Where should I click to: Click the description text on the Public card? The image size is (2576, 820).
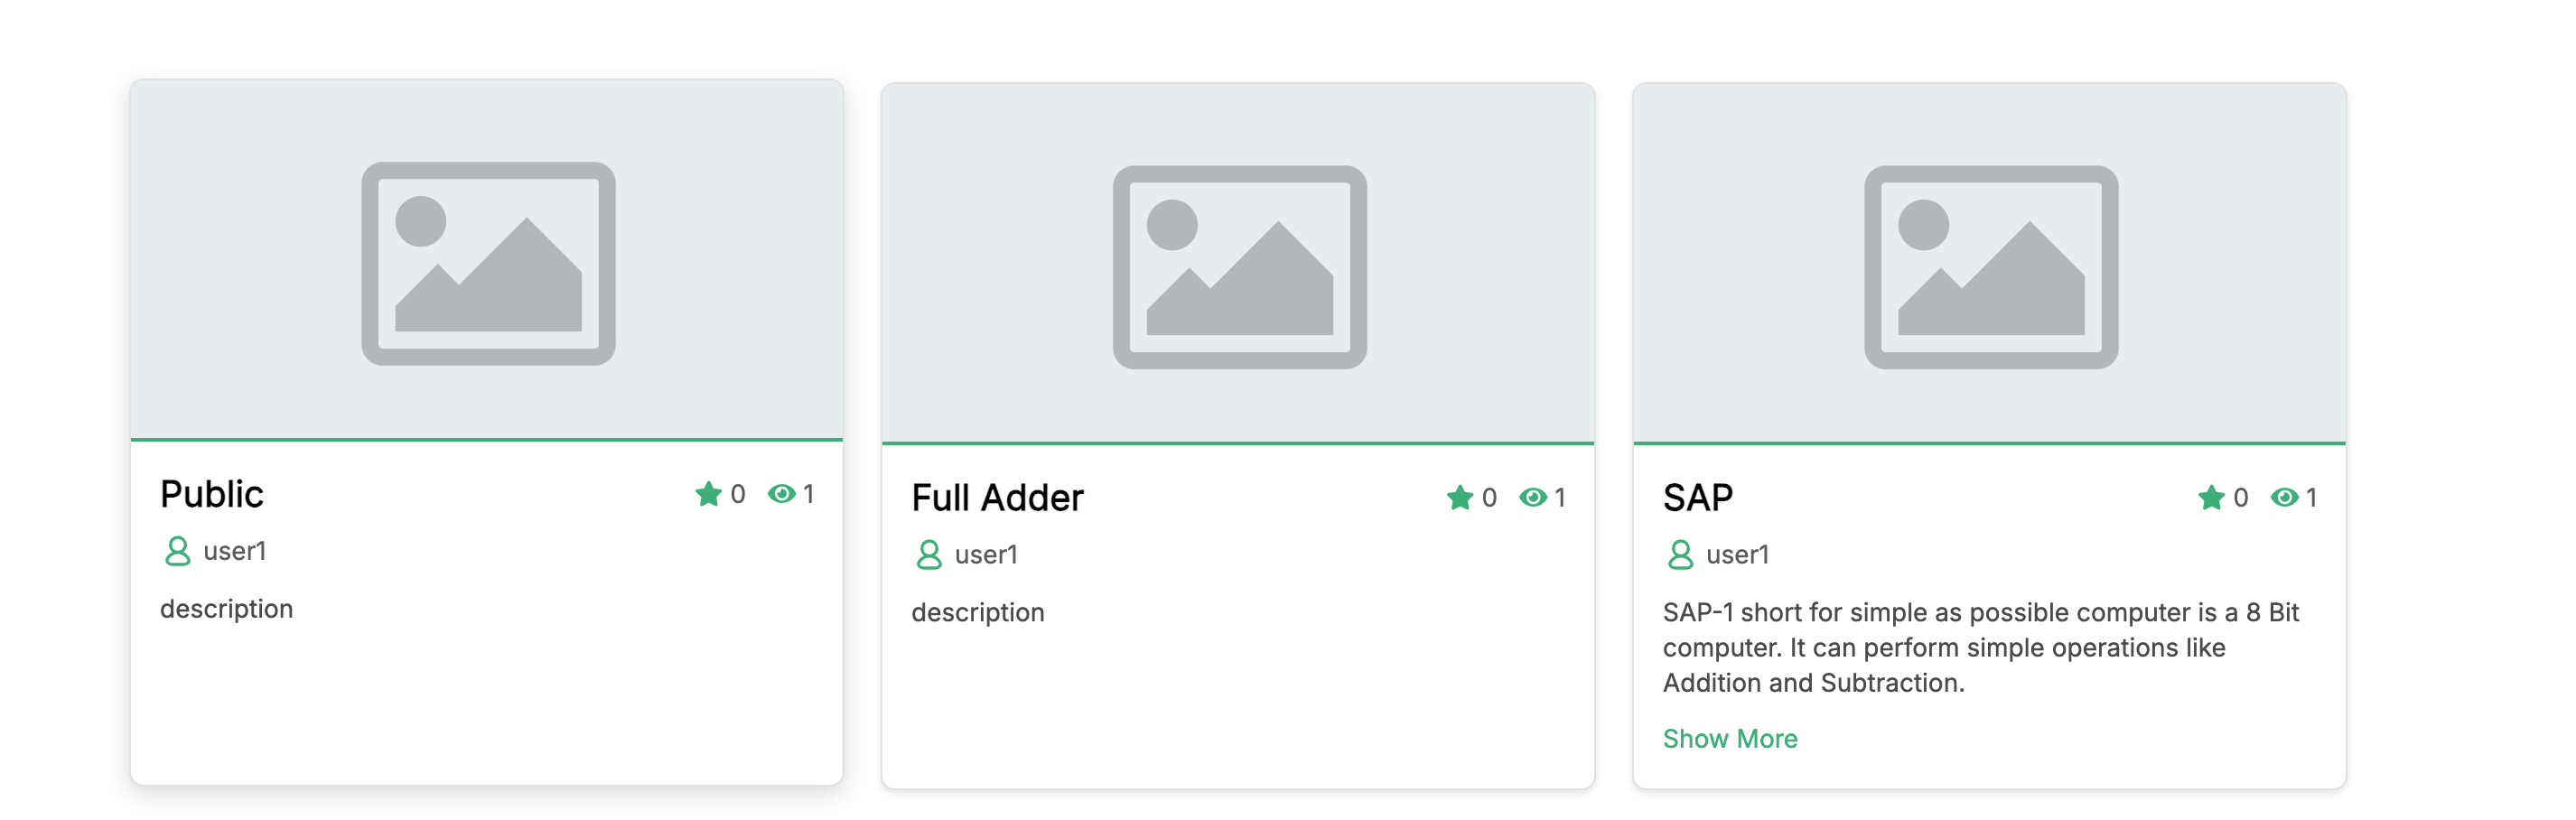[x=227, y=608]
